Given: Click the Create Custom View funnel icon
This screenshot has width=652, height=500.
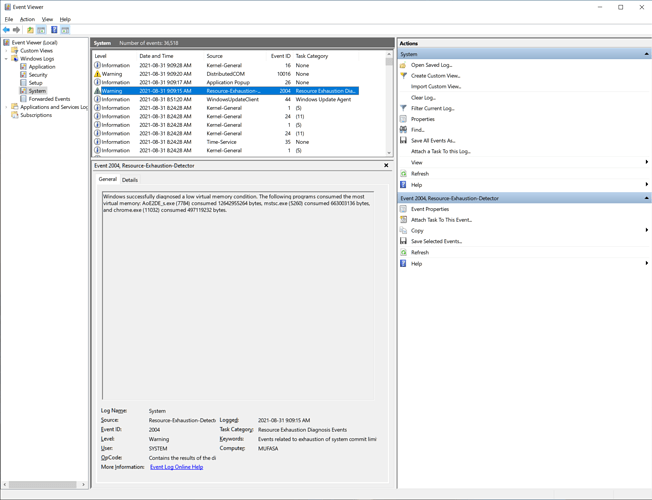Looking at the screenshot, I should point(403,76).
